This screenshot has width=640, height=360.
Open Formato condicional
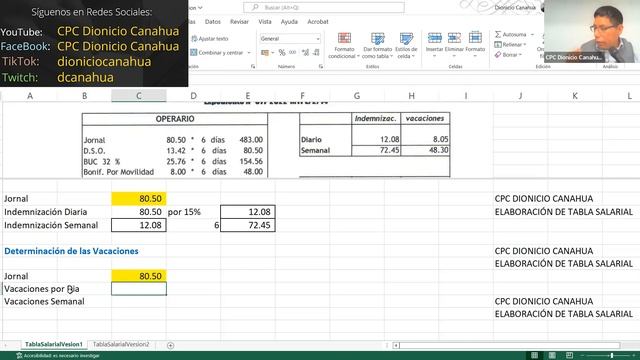344,45
